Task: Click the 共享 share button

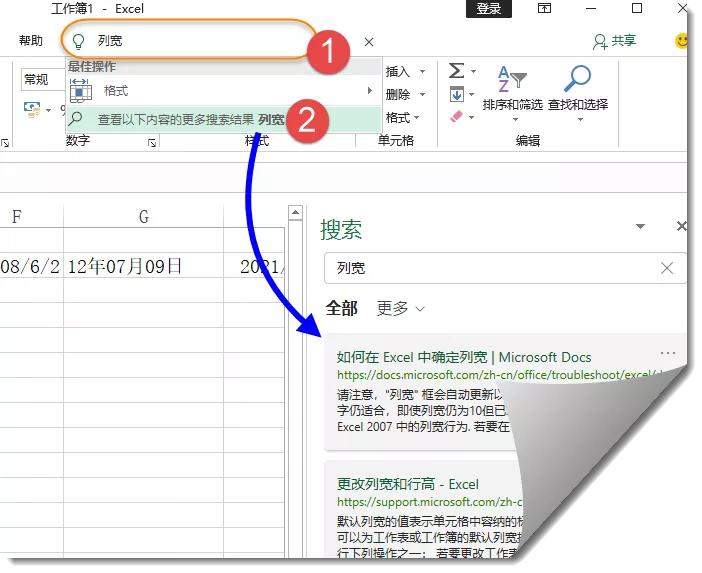Action: (614, 41)
